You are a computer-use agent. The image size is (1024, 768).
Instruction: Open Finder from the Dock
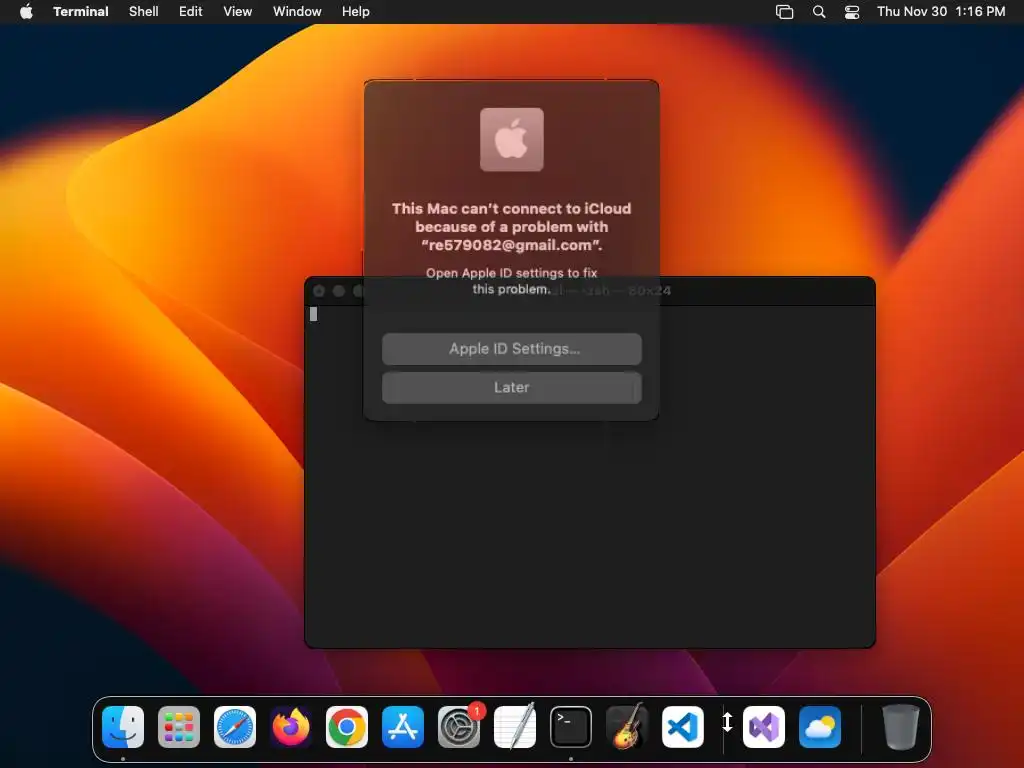pos(123,726)
